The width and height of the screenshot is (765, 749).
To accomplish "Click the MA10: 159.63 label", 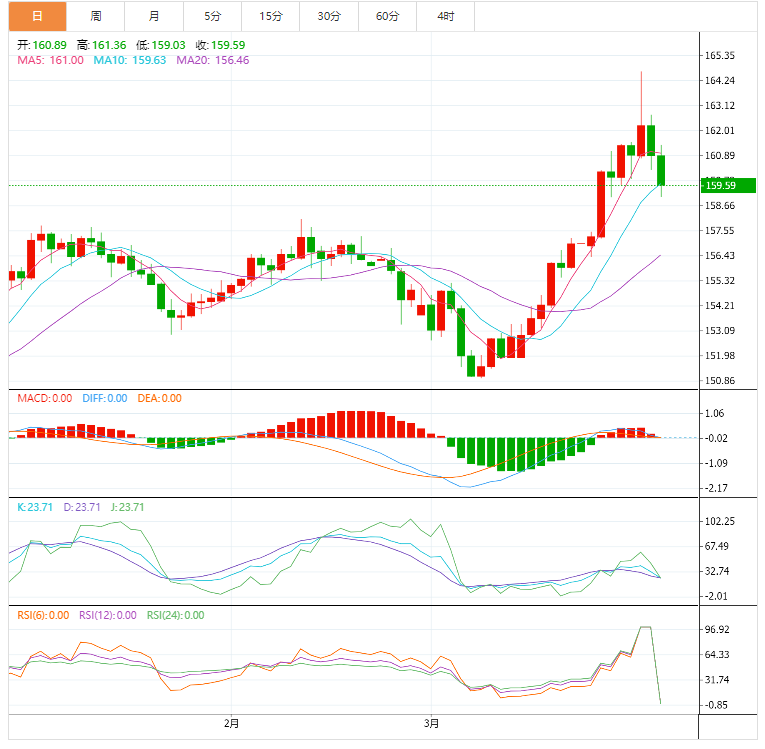I will tap(130, 60).
